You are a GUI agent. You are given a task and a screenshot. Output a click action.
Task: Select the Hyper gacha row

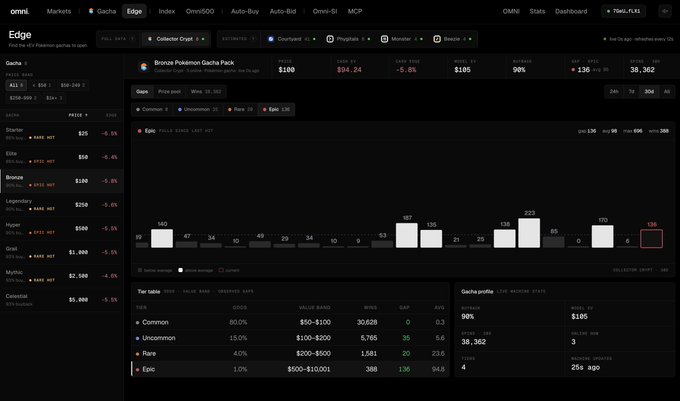coord(62,228)
